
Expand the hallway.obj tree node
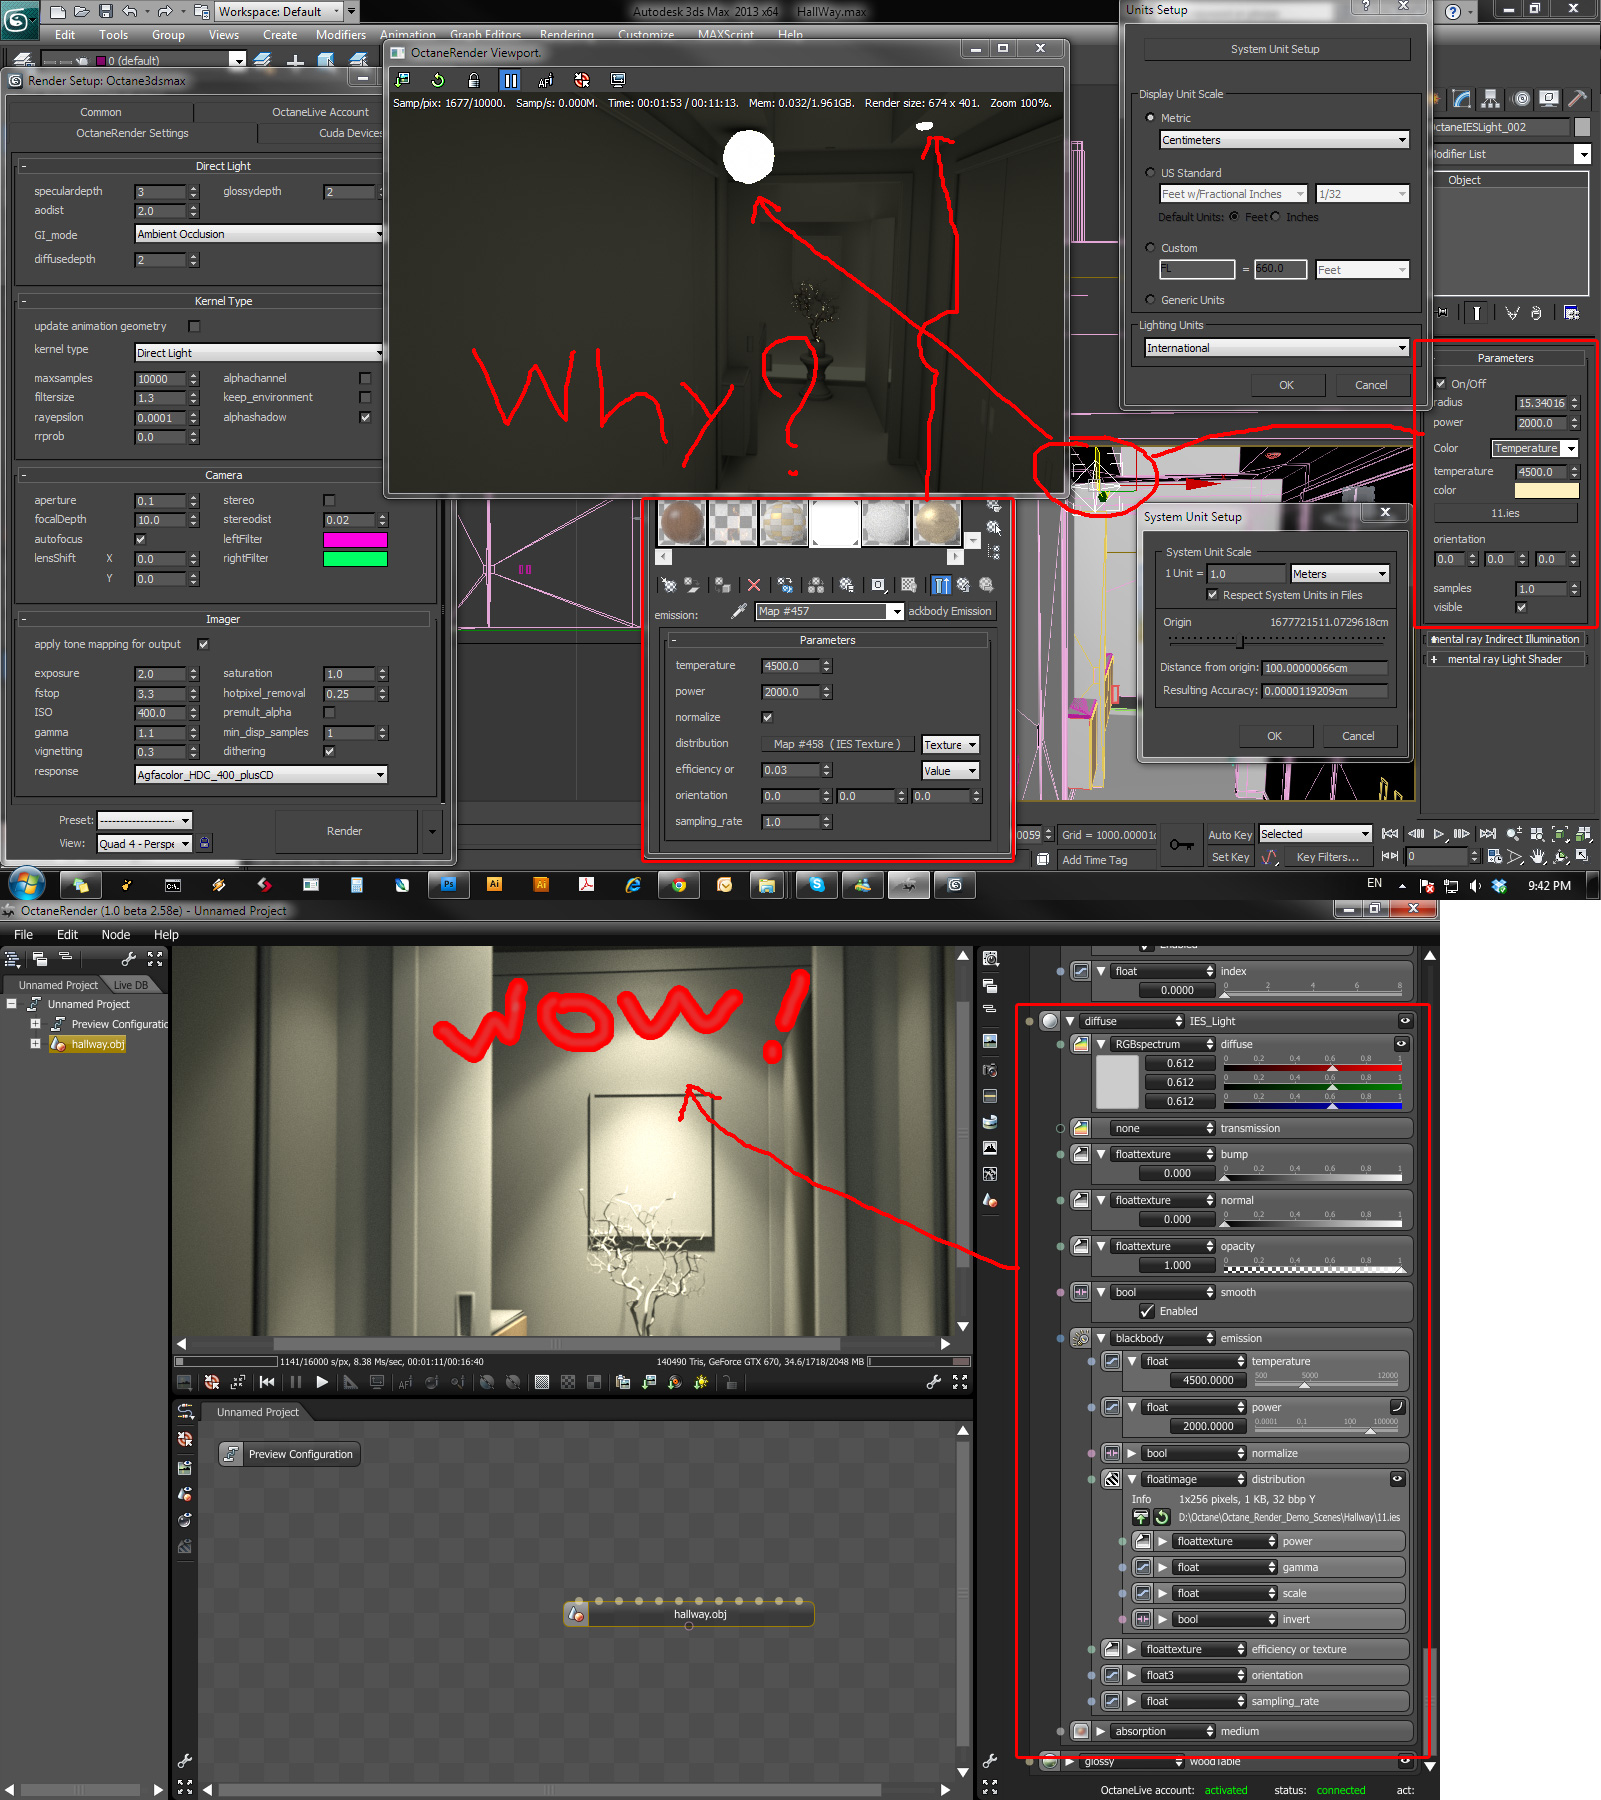click(35, 1044)
